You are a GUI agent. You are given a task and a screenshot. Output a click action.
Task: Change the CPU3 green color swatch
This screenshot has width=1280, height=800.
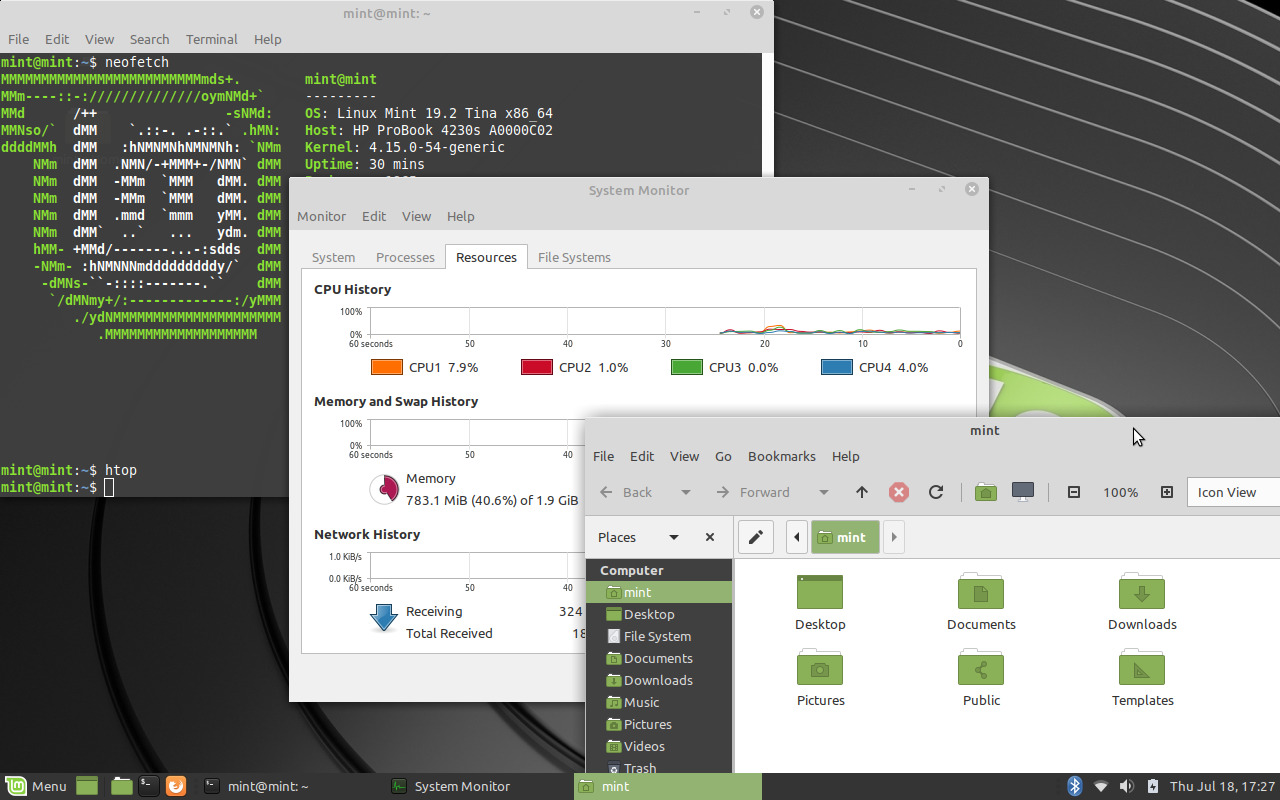pyautogui.click(x=687, y=367)
